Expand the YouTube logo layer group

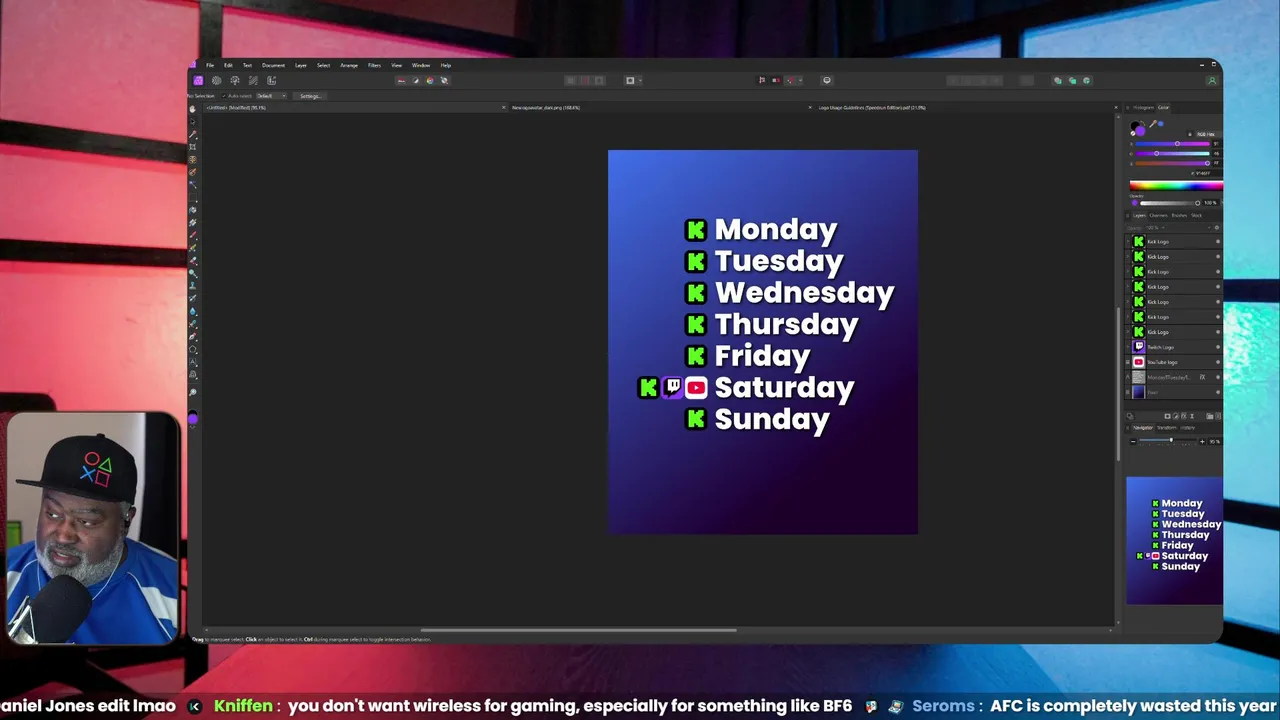tap(1127, 361)
